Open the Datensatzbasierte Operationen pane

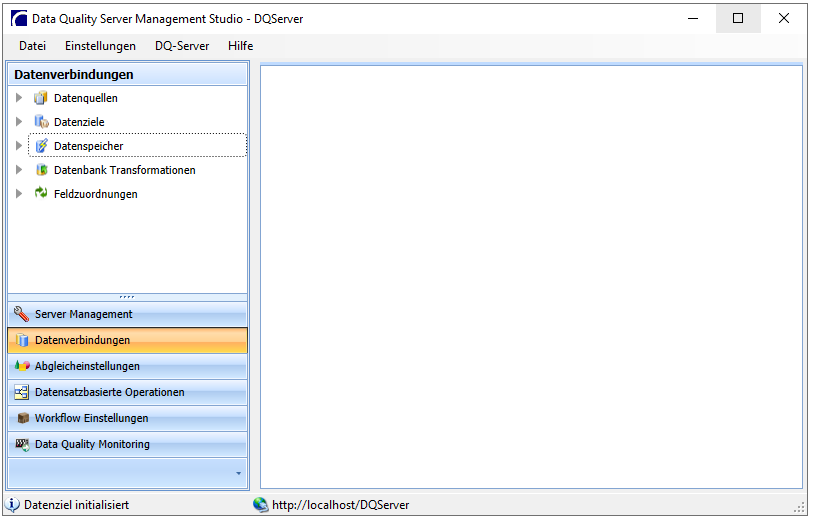127,392
